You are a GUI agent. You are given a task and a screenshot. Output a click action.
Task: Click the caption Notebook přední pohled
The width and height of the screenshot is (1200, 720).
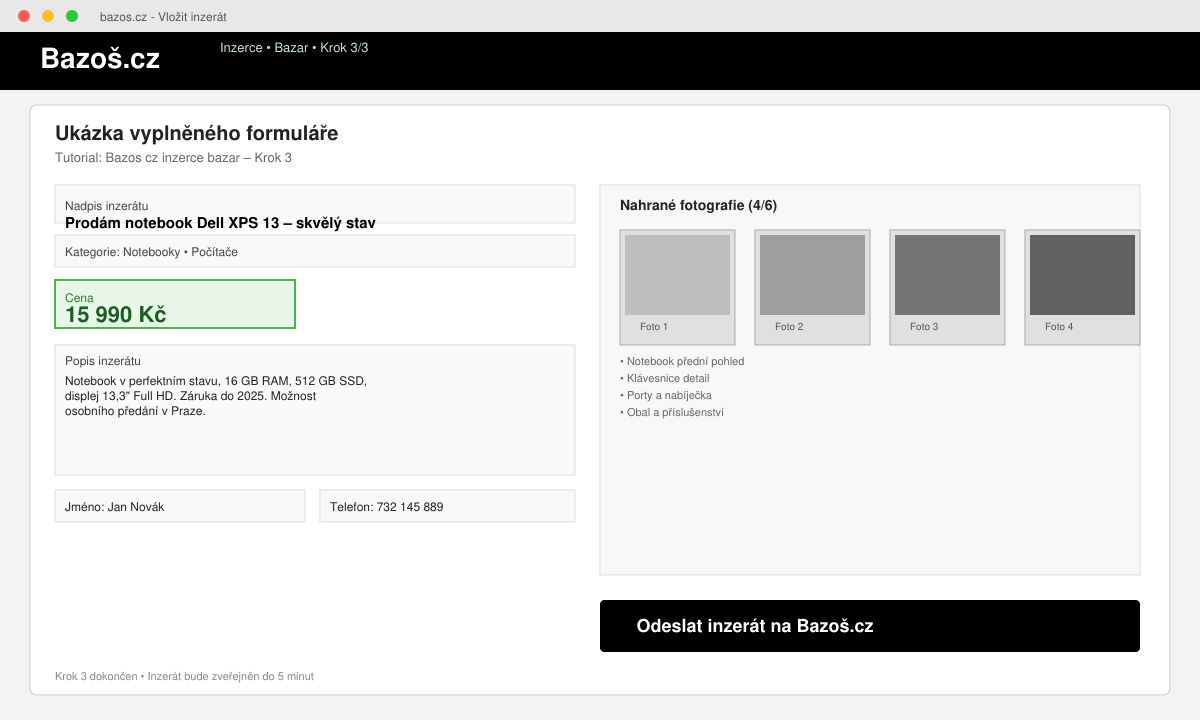coord(682,361)
